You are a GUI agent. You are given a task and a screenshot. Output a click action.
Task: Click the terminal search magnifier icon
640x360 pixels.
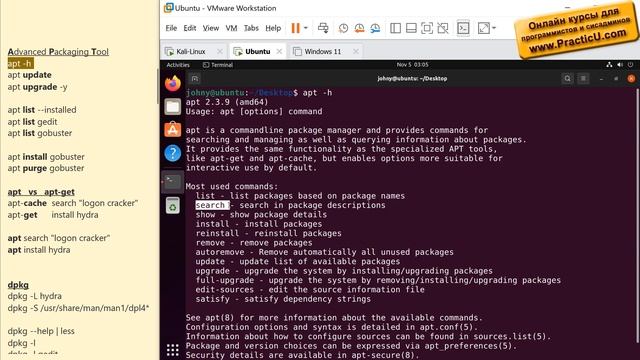point(567,78)
